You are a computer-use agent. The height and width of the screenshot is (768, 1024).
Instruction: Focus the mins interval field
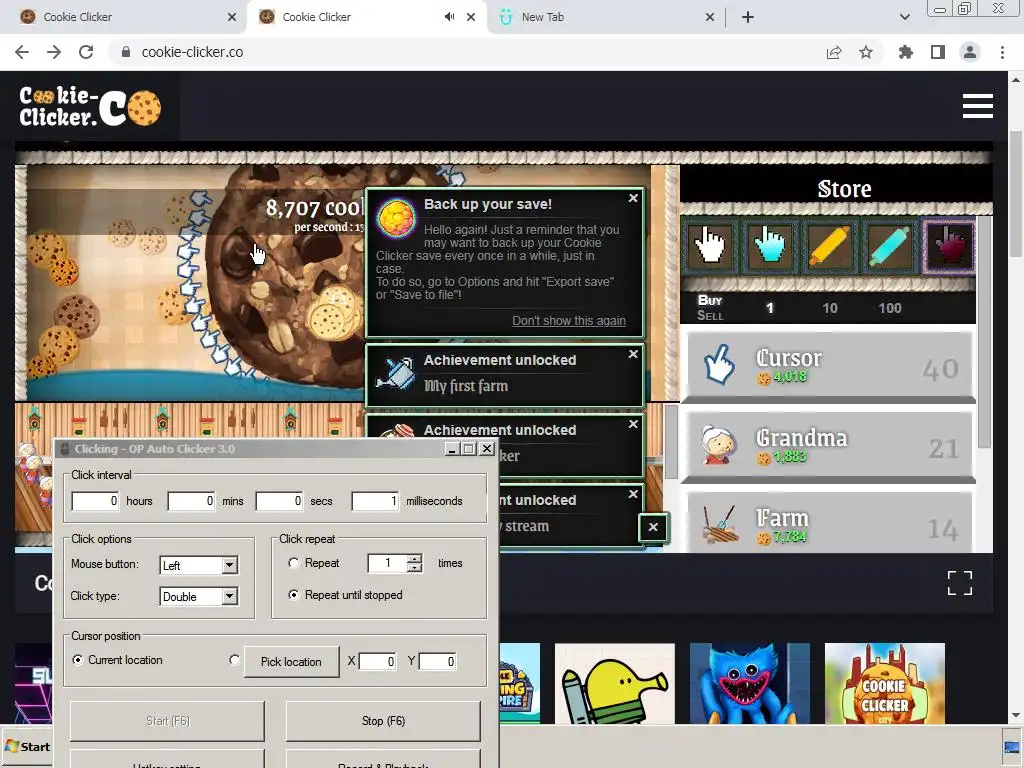pyautogui.click(x=191, y=501)
